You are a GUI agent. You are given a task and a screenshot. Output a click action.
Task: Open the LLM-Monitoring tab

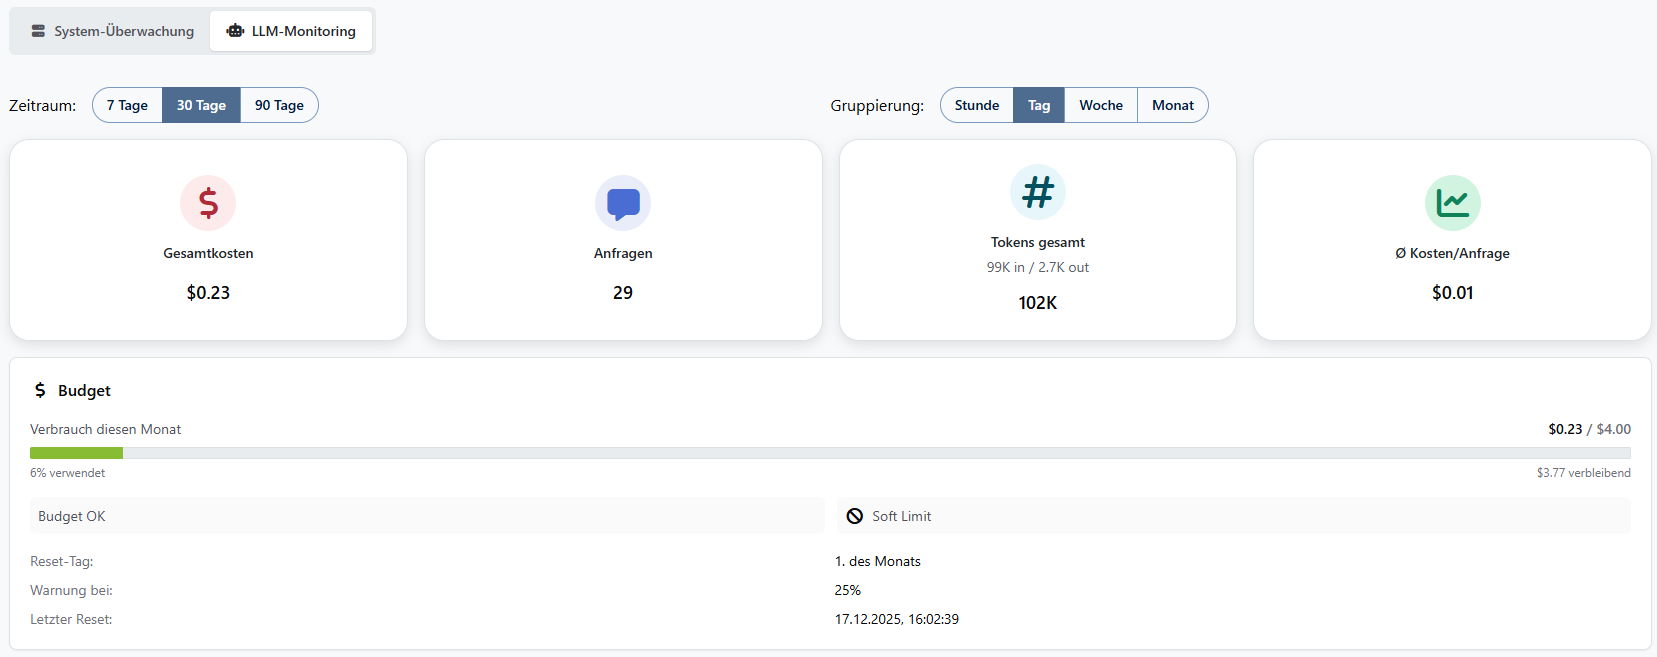point(291,31)
